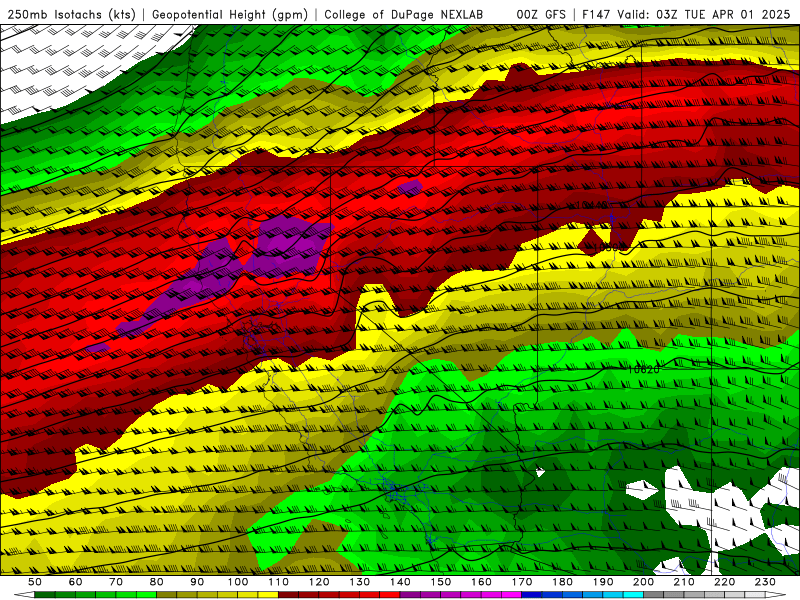The width and height of the screenshot is (800, 600).
Task: Click the '150' value on the color scale
Action: (440, 582)
